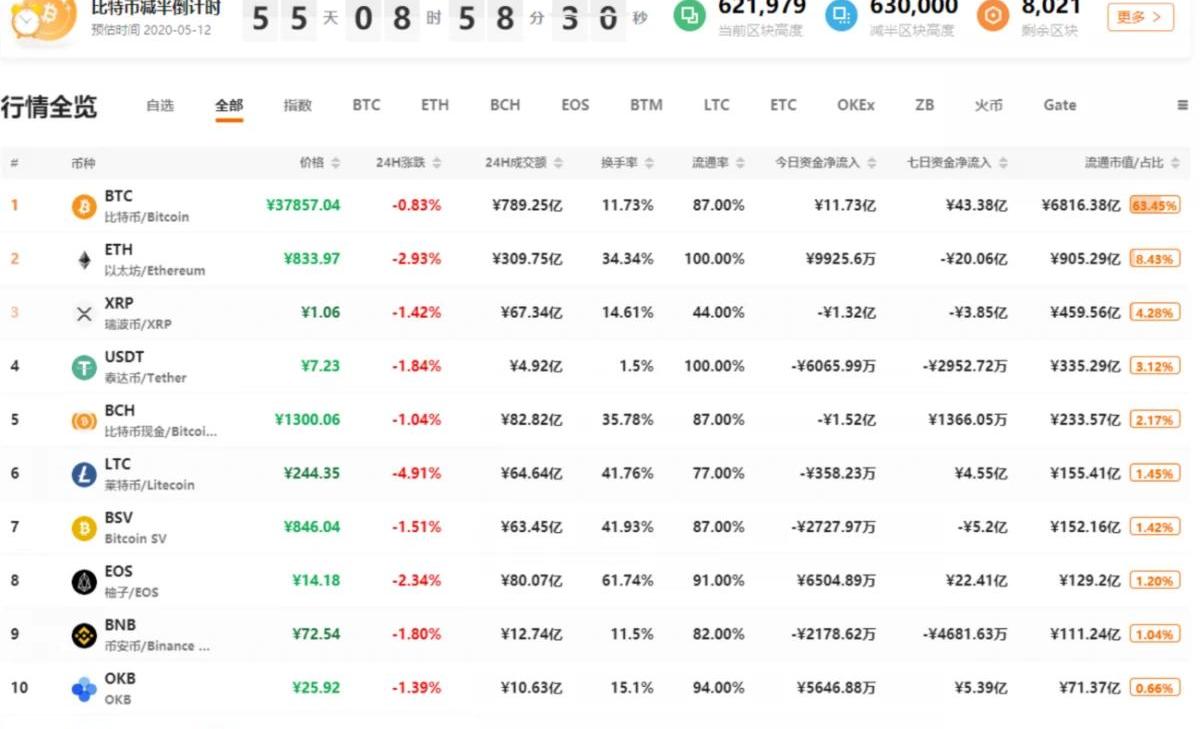Sort by 换手率 column arrows
1200x729 pixels.
coord(649,163)
